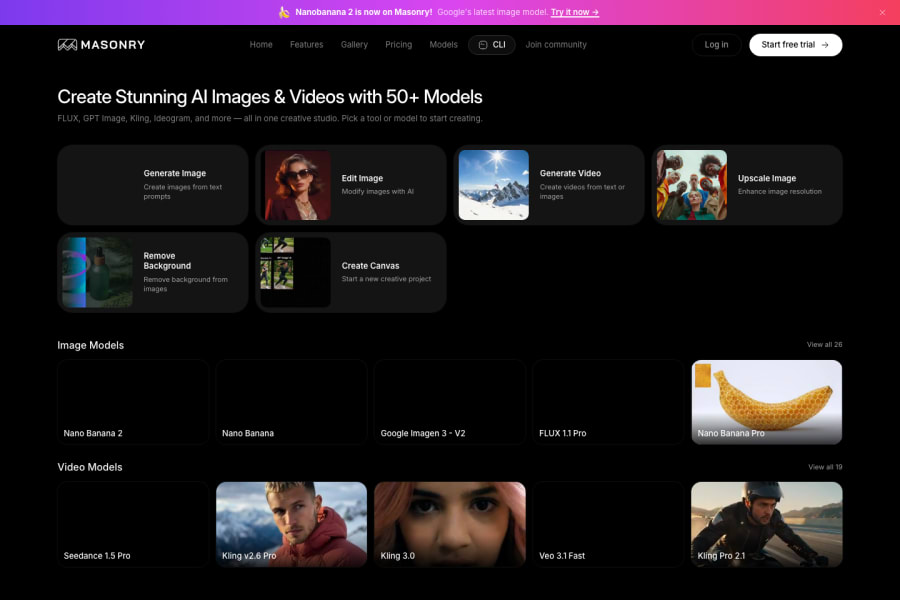Click arrow icon in Start free trial
Image resolution: width=900 pixels, height=600 pixels.
825,45
